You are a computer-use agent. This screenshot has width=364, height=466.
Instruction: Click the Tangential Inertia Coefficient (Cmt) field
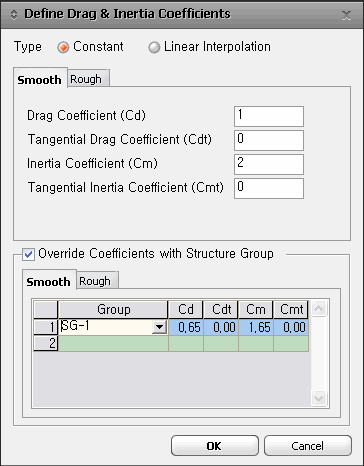click(269, 188)
